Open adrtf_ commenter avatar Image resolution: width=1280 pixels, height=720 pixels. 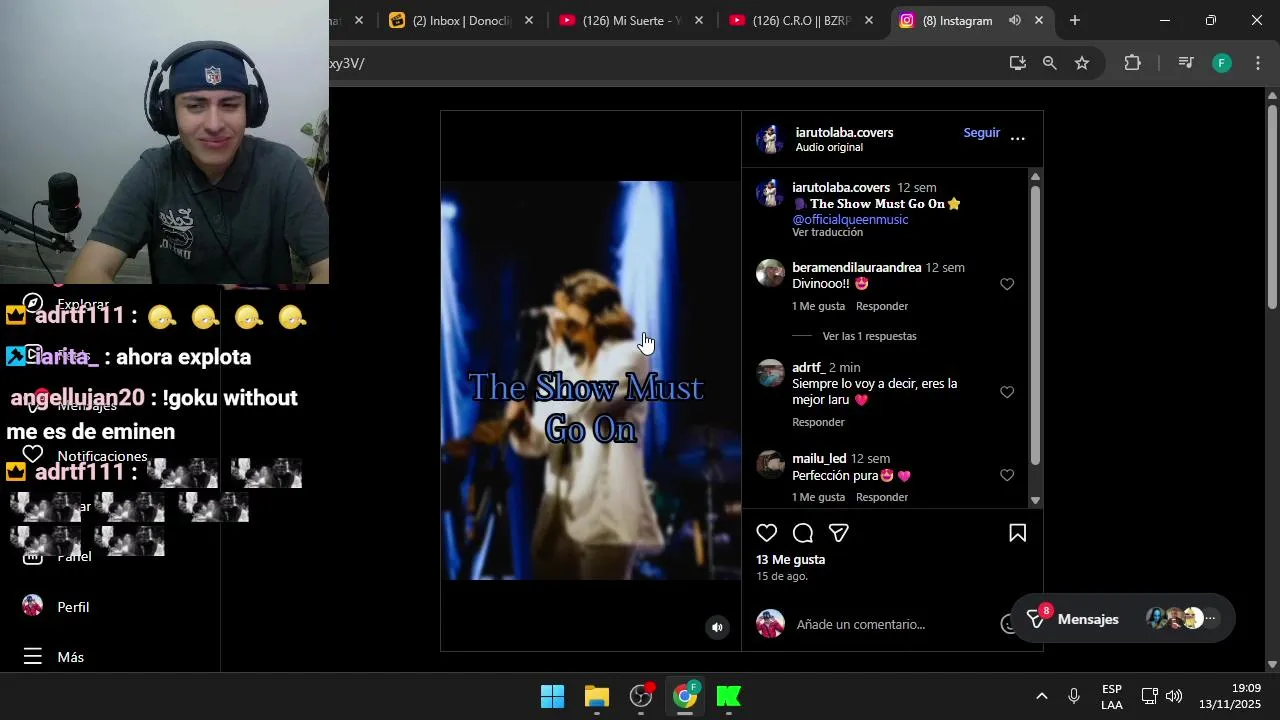tap(770, 373)
